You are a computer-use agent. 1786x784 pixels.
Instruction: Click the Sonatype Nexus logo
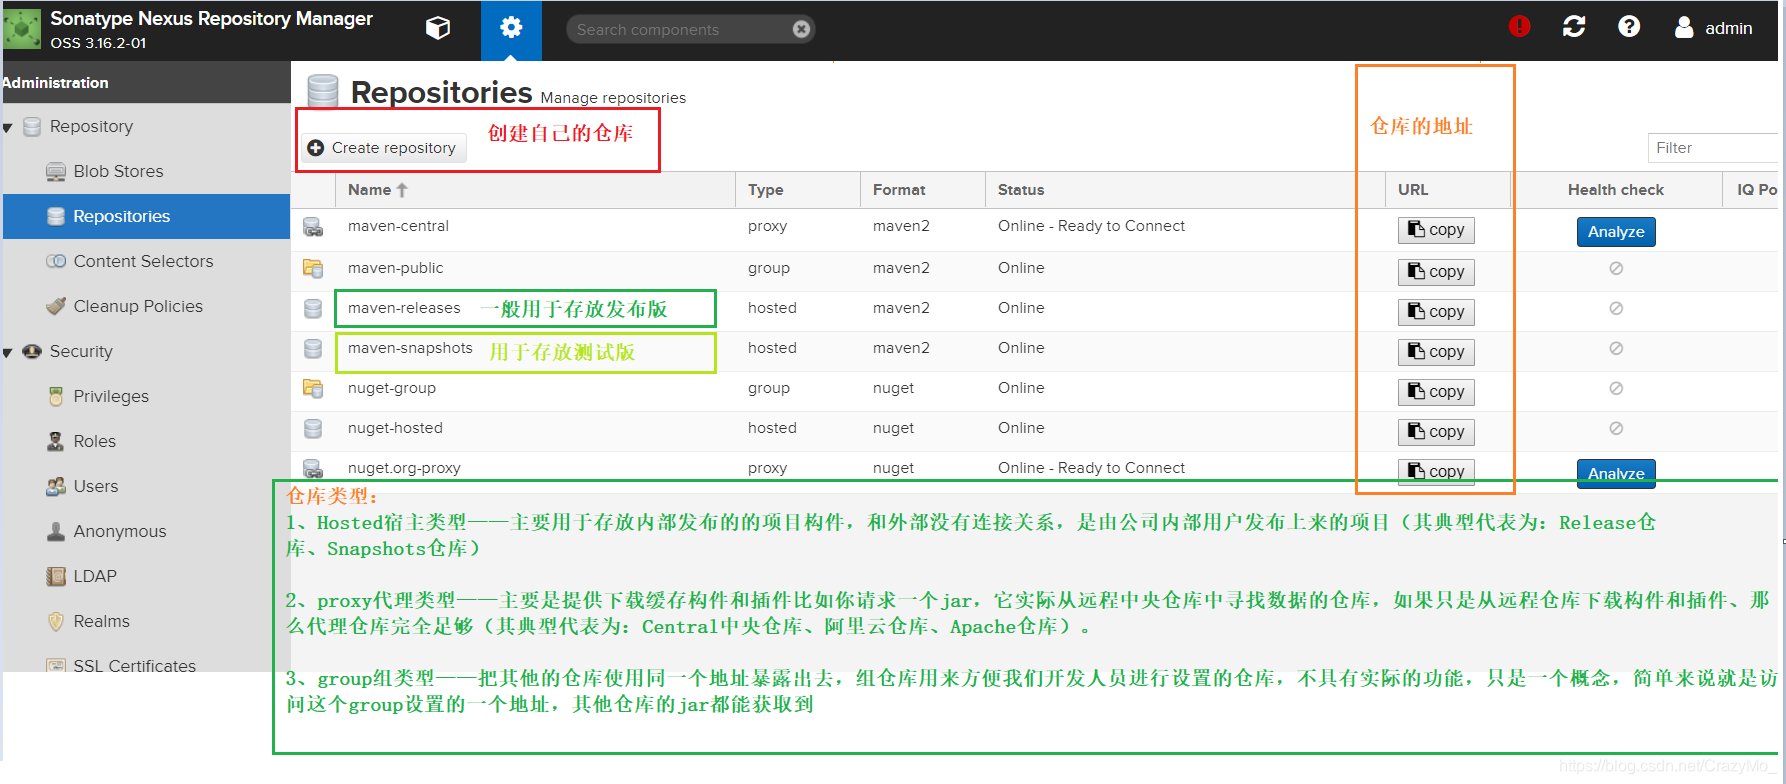click(21, 29)
